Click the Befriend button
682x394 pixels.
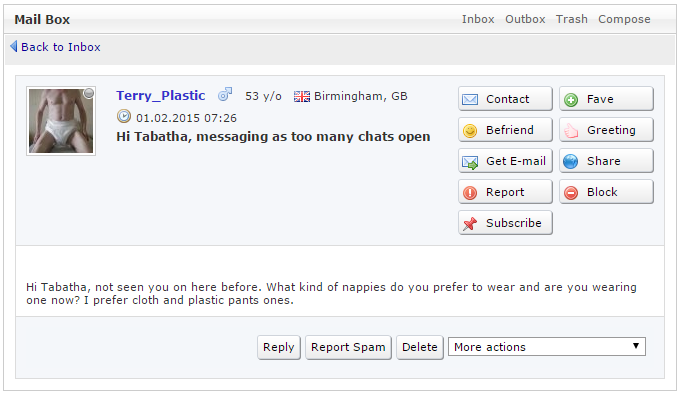tap(505, 130)
